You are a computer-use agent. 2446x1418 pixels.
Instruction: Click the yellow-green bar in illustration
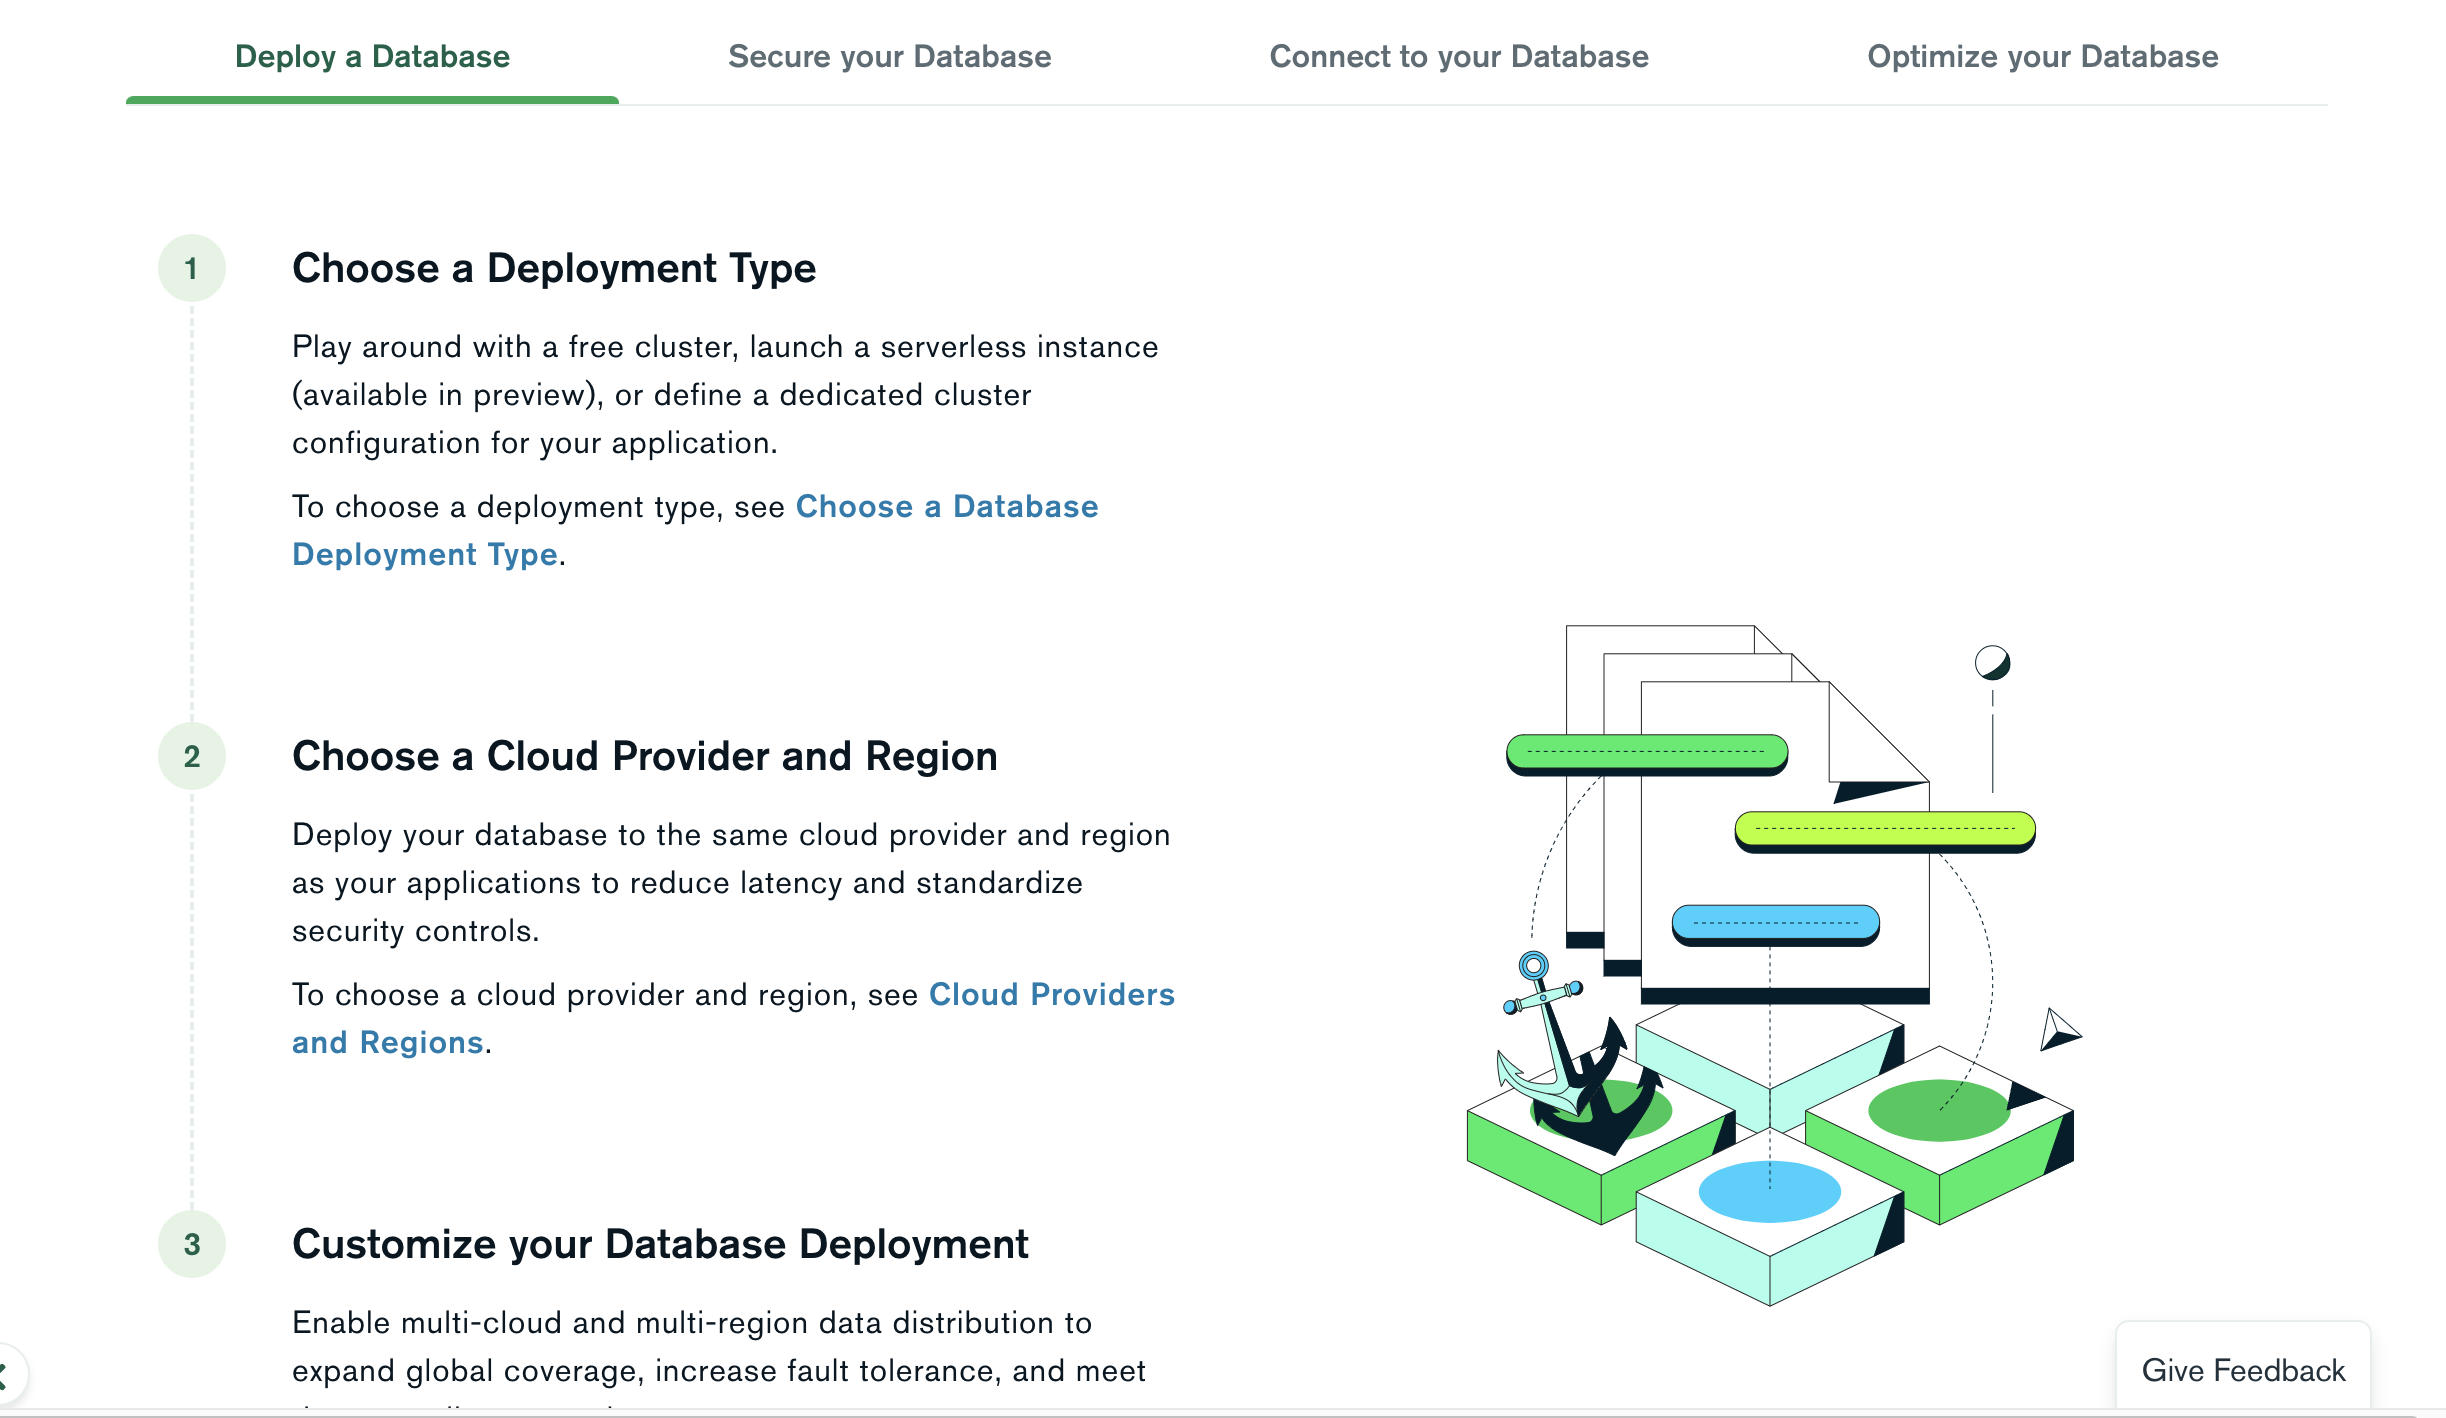pyautogui.click(x=1884, y=829)
